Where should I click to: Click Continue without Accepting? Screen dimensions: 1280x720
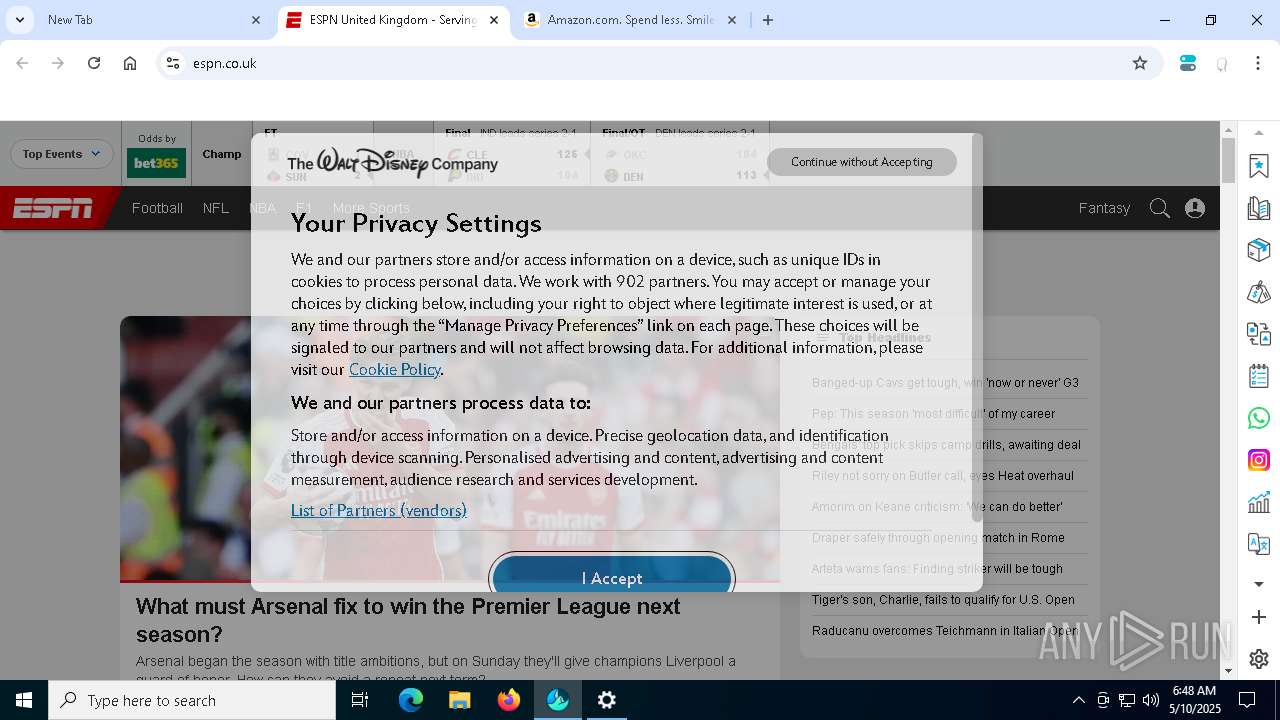click(x=862, y=162)
